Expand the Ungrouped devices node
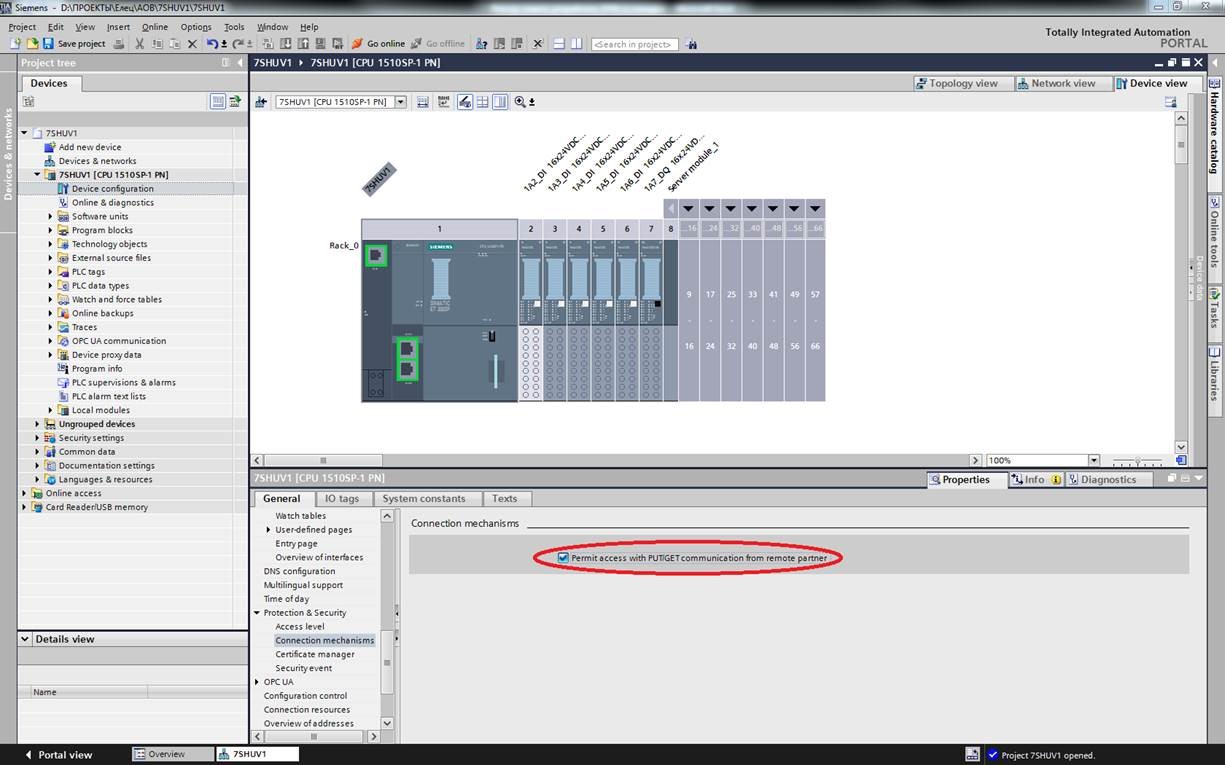 pyautogui.click(x=38, y=424)
